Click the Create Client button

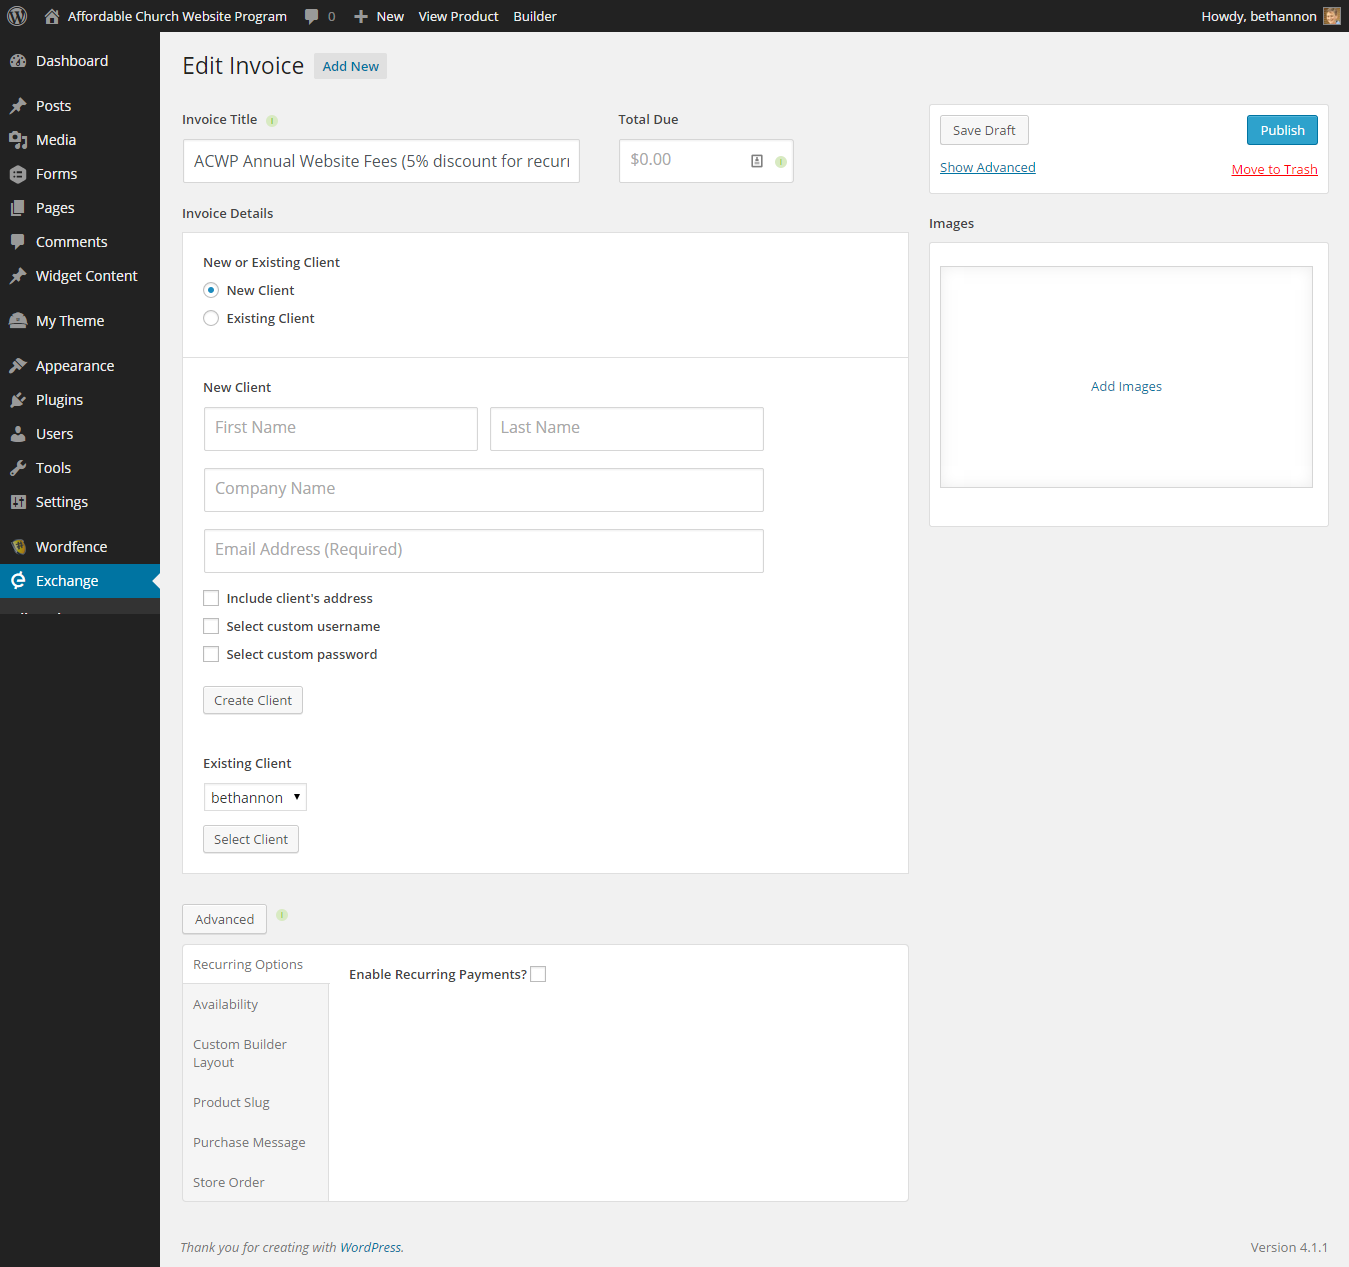click(253, 700)
